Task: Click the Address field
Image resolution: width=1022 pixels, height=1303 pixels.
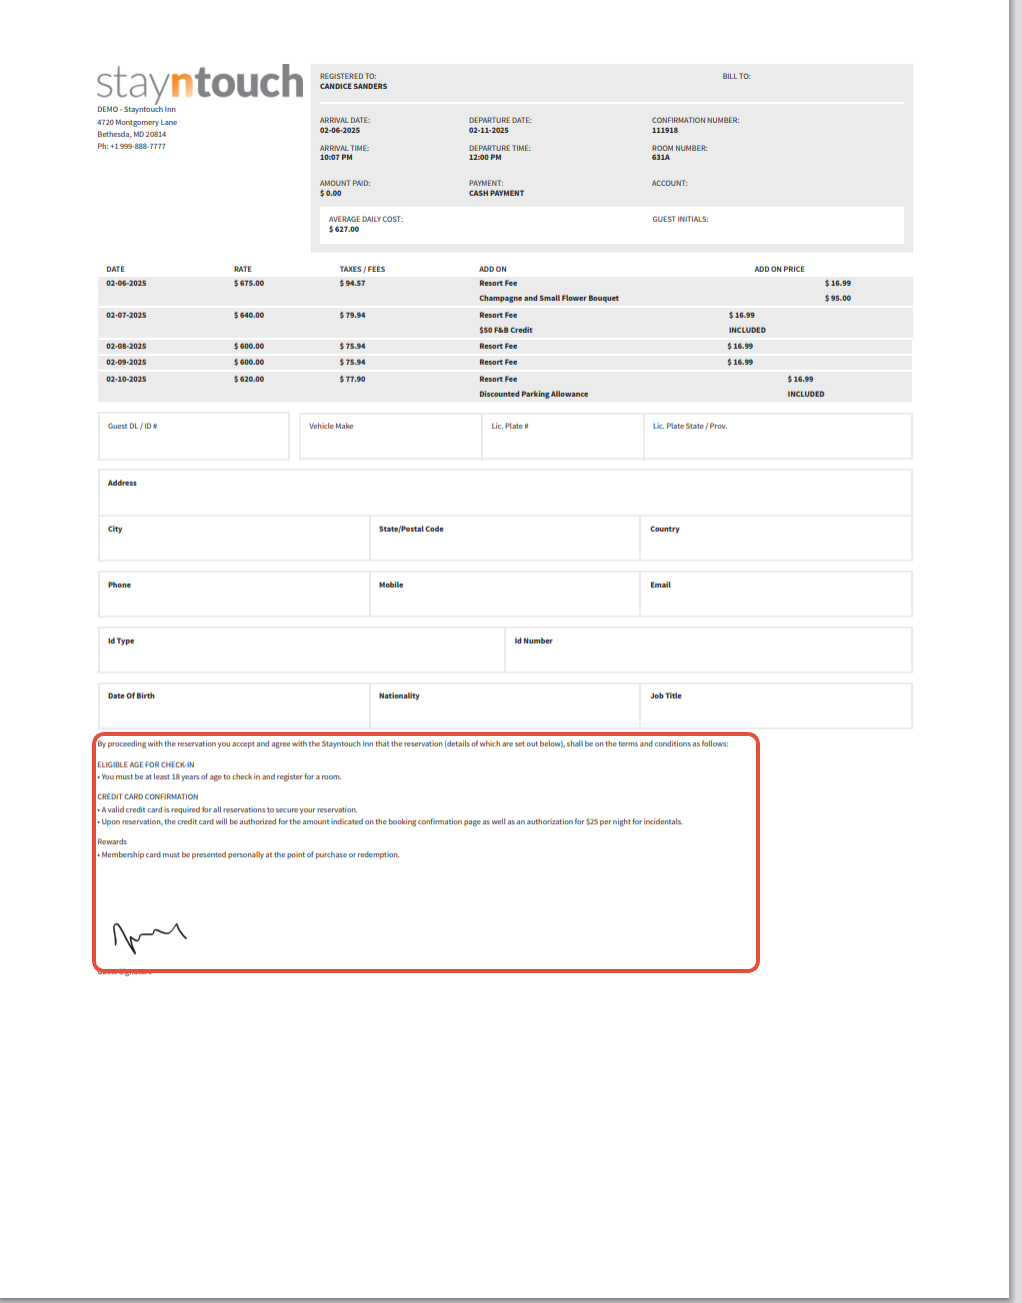Action: point(505,492)
